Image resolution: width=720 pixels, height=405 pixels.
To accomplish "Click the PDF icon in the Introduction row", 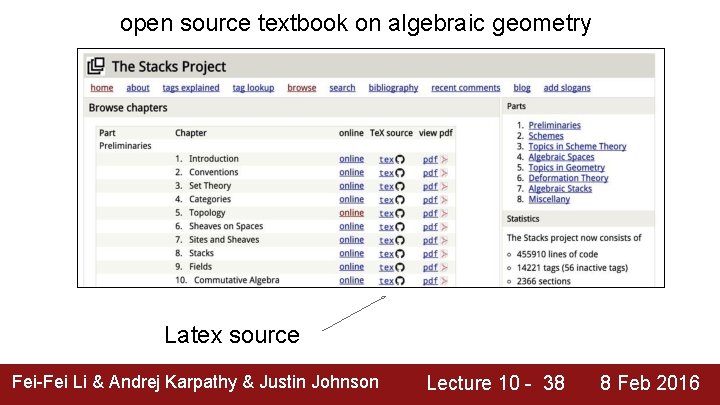I will [x=444, y=159].
